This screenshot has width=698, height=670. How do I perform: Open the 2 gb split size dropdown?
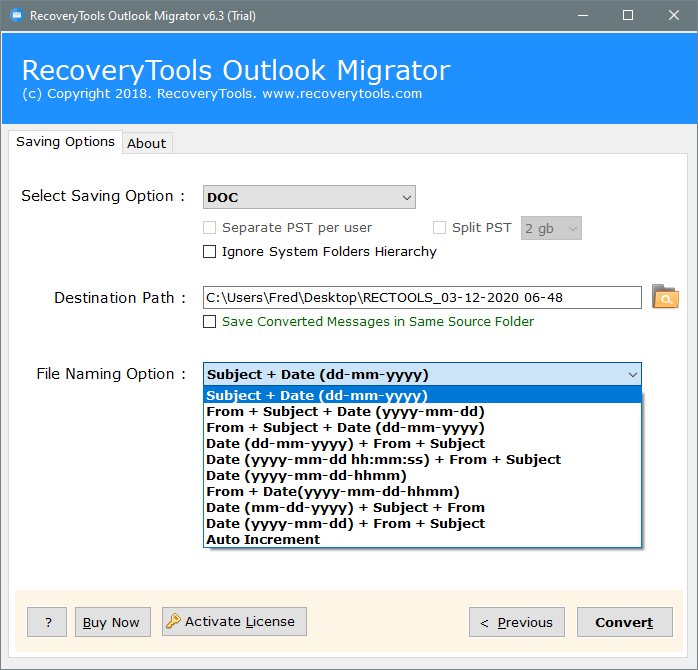click(551, 228)
